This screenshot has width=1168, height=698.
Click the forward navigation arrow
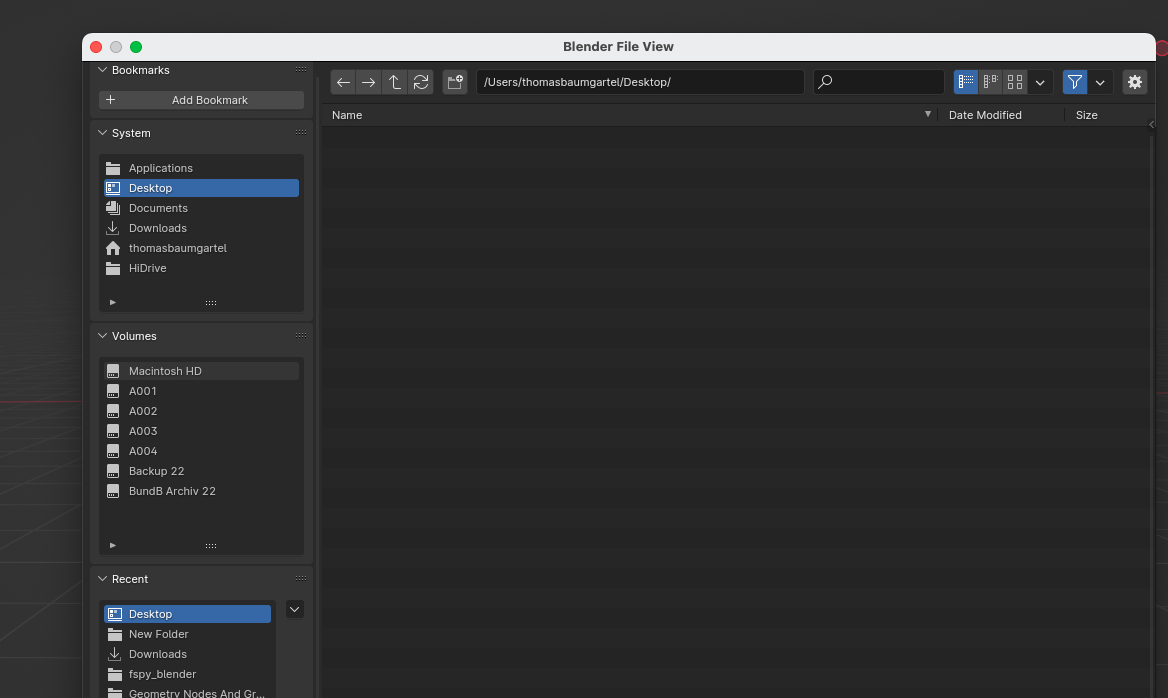[x=369, y=82]
